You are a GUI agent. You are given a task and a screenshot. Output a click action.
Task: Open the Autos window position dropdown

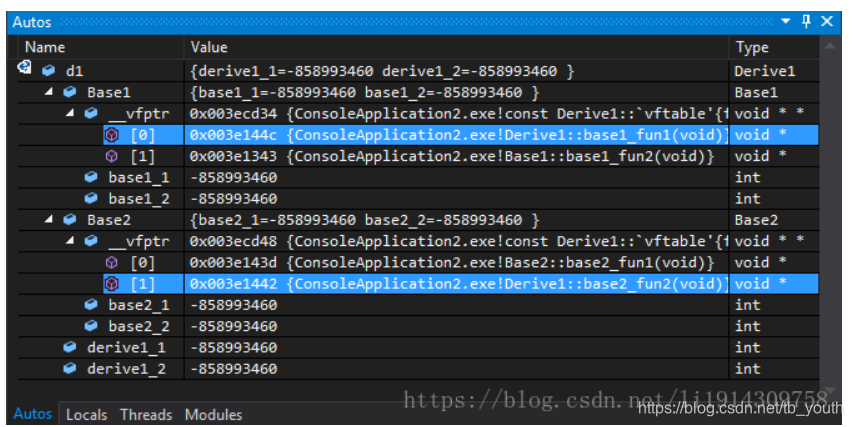(x=786, y=22)
